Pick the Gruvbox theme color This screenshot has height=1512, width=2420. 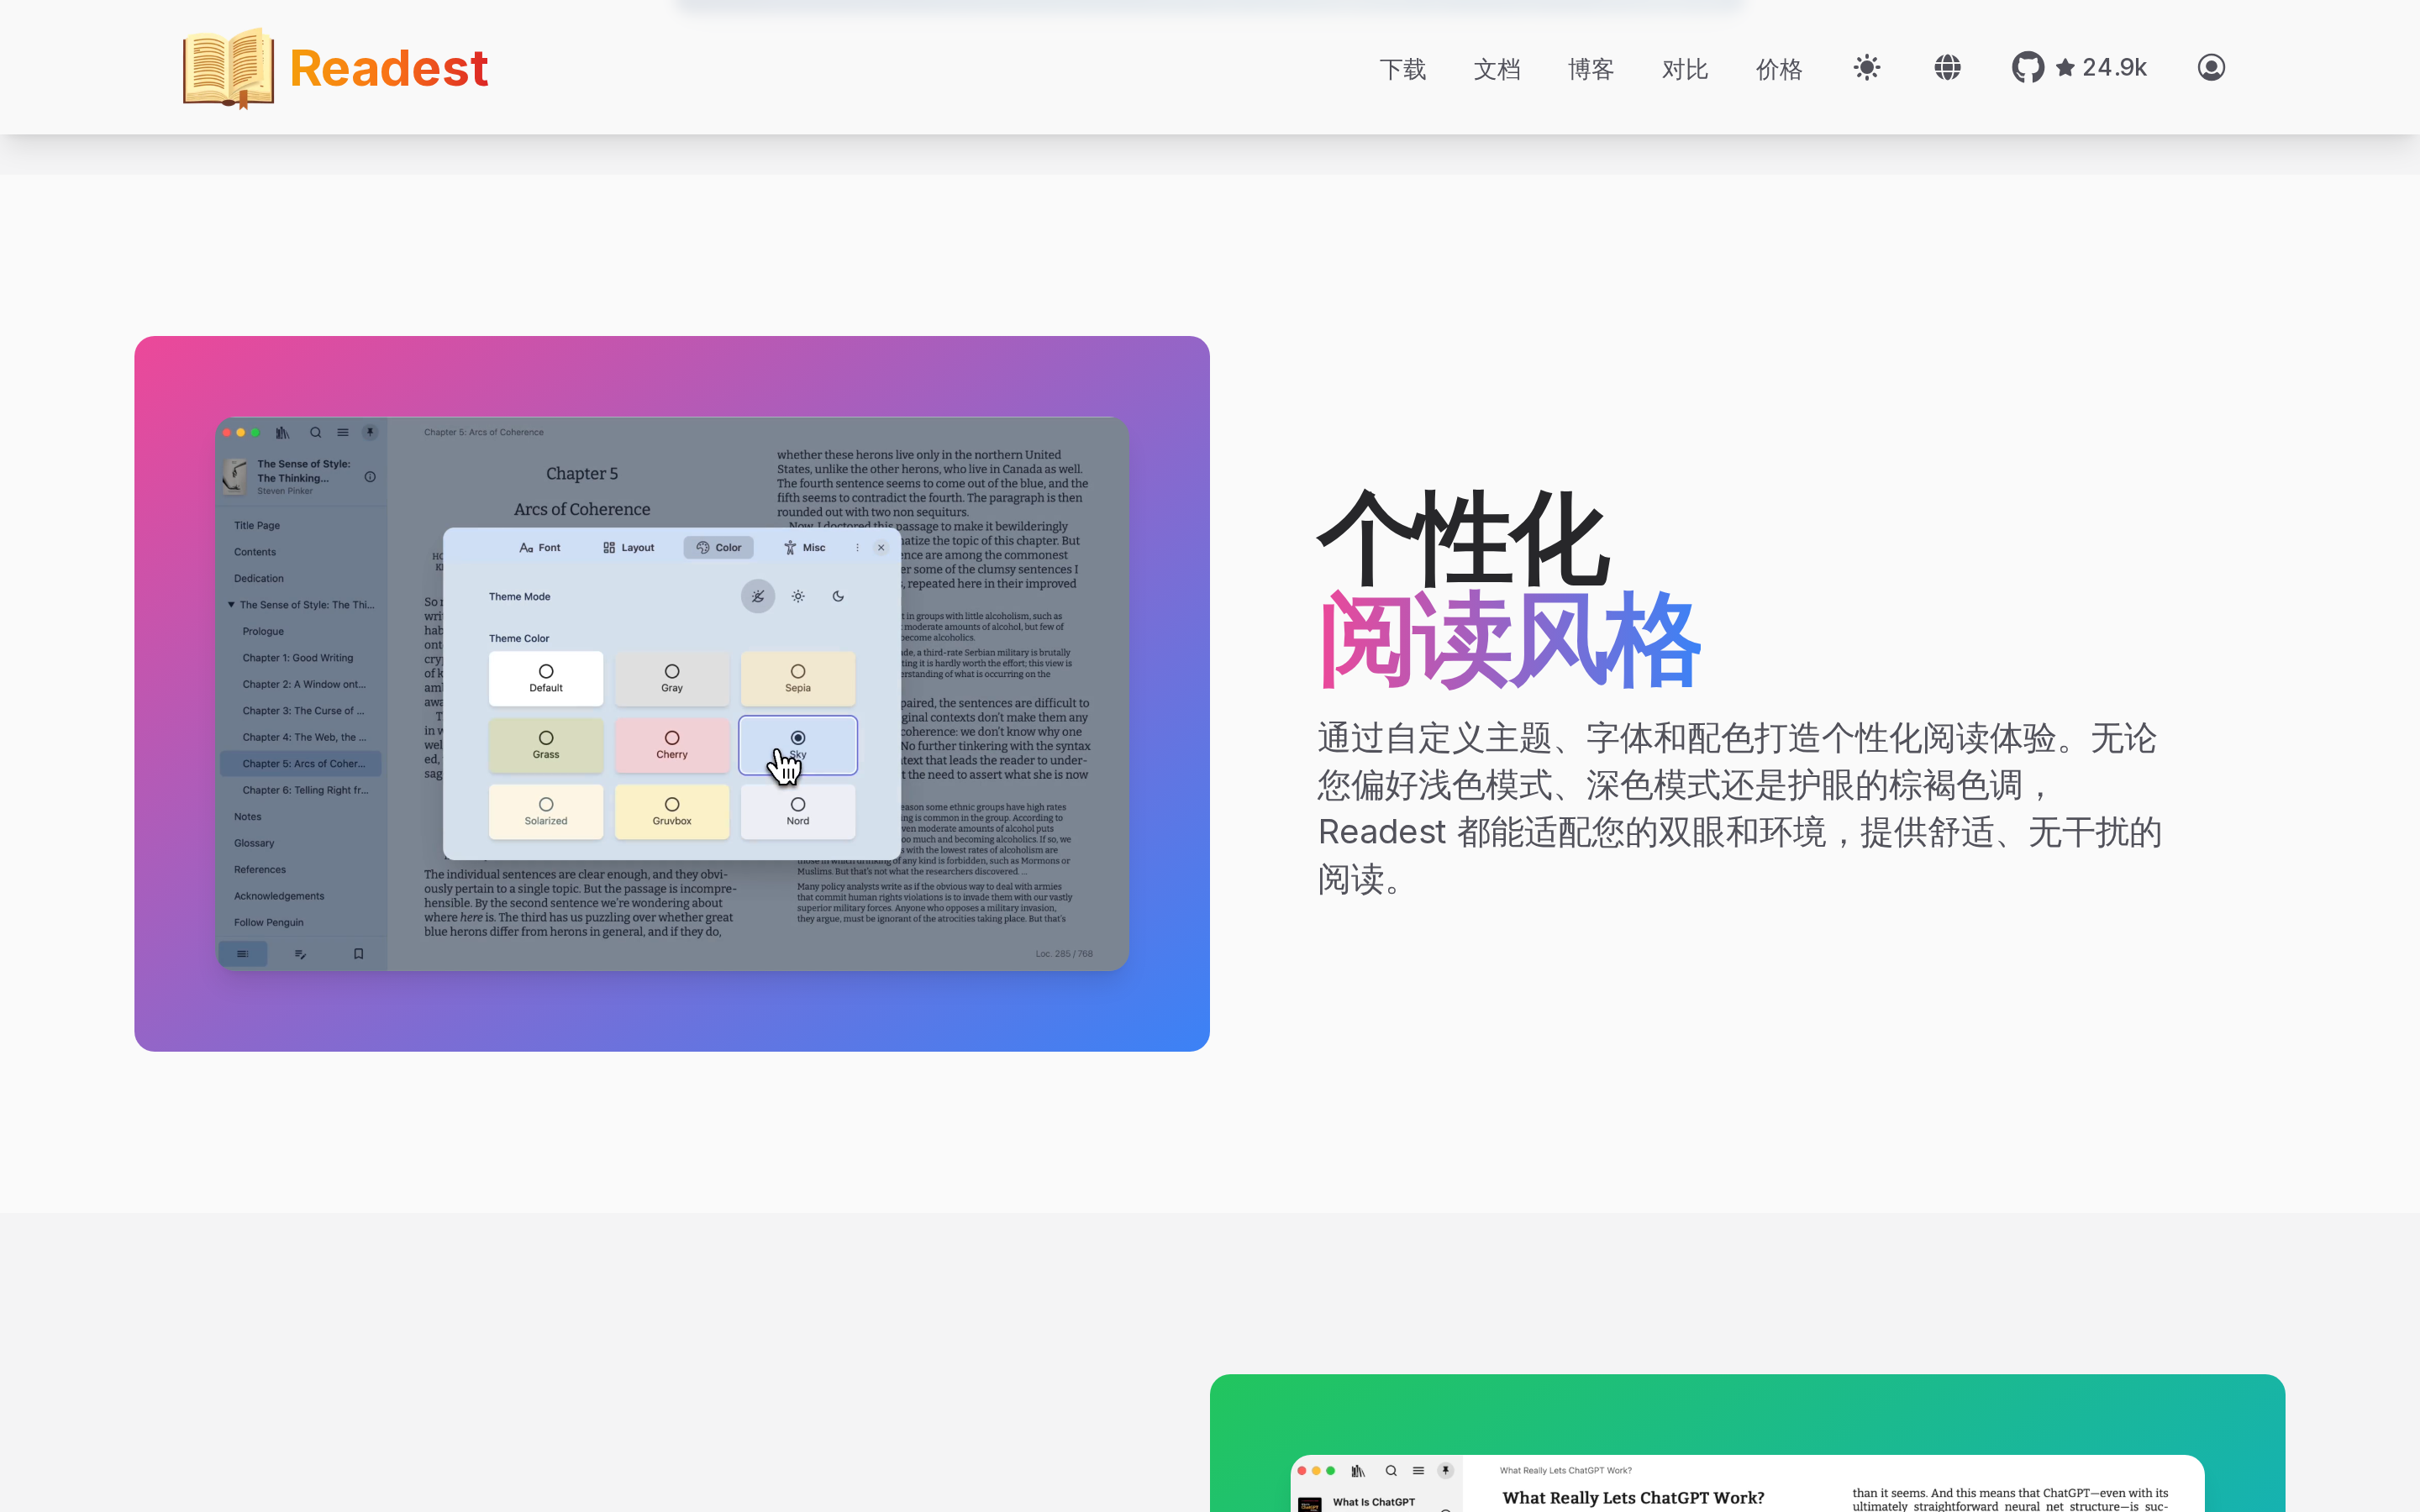point(672,812)
